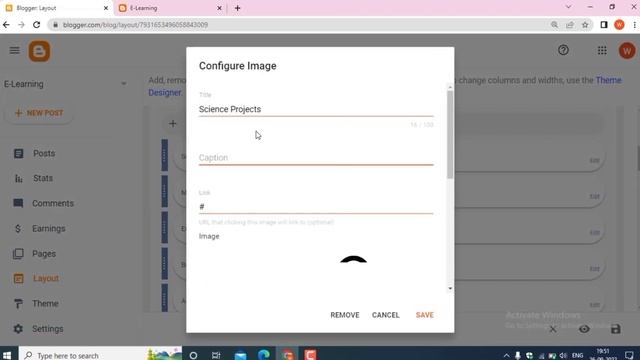Screen dimensions: 640x360
Task: Toggle the browser side panel icon
Action: (604, 25)
